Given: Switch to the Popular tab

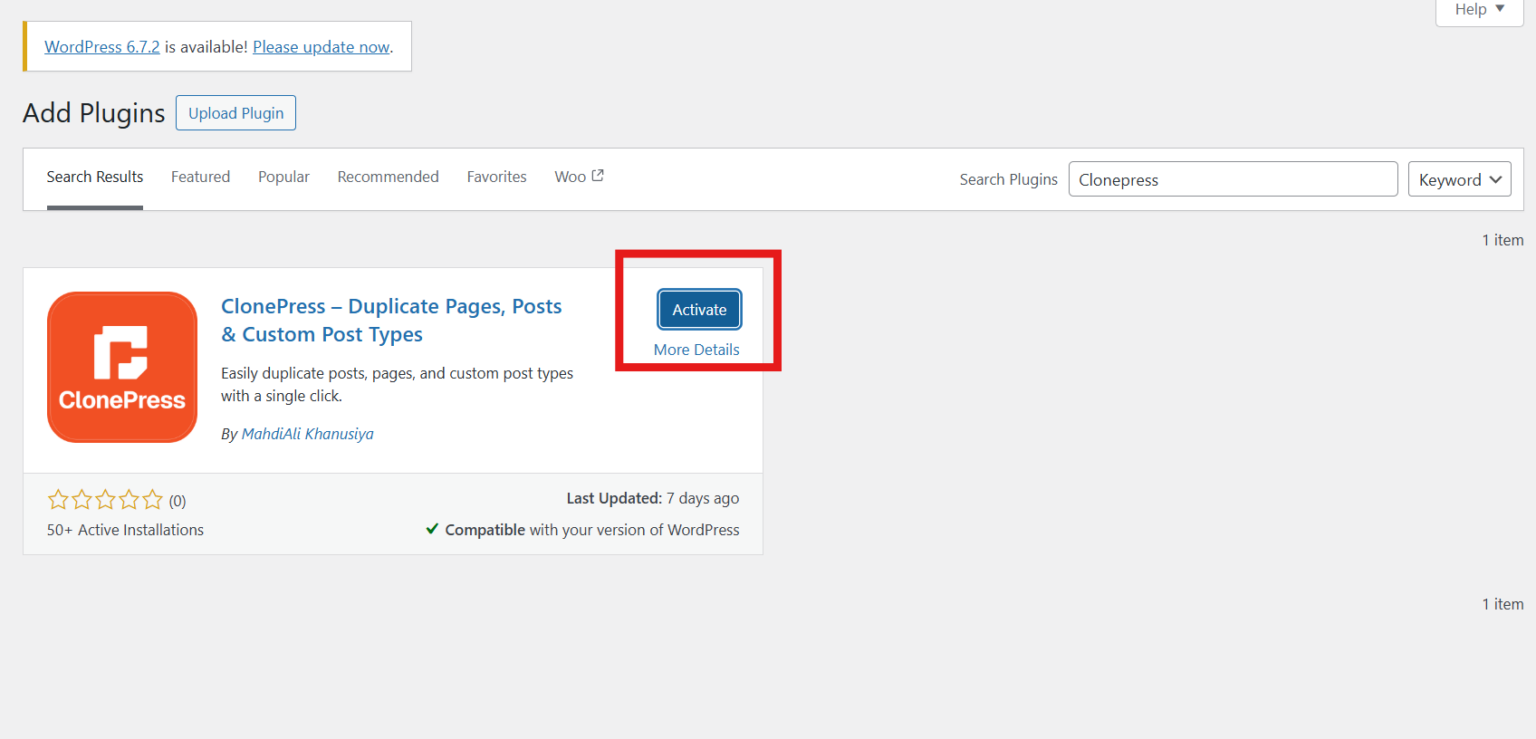Looking at the screenshot, I should (283, 176).
